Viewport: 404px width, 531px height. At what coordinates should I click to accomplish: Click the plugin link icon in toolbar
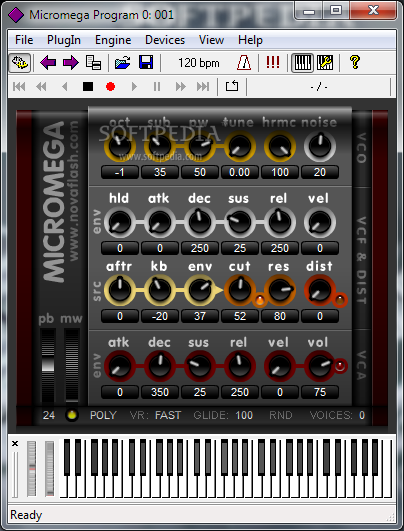(20, 63)
